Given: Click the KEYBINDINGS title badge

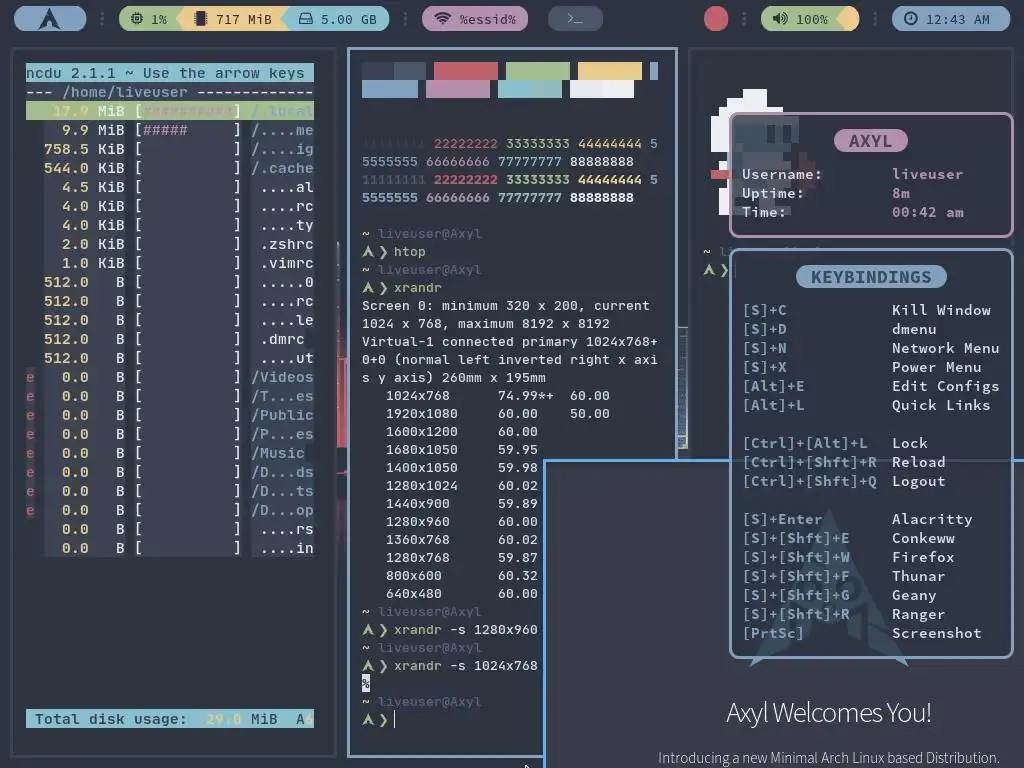Looking at the screenshot, I should pos(871,277).
